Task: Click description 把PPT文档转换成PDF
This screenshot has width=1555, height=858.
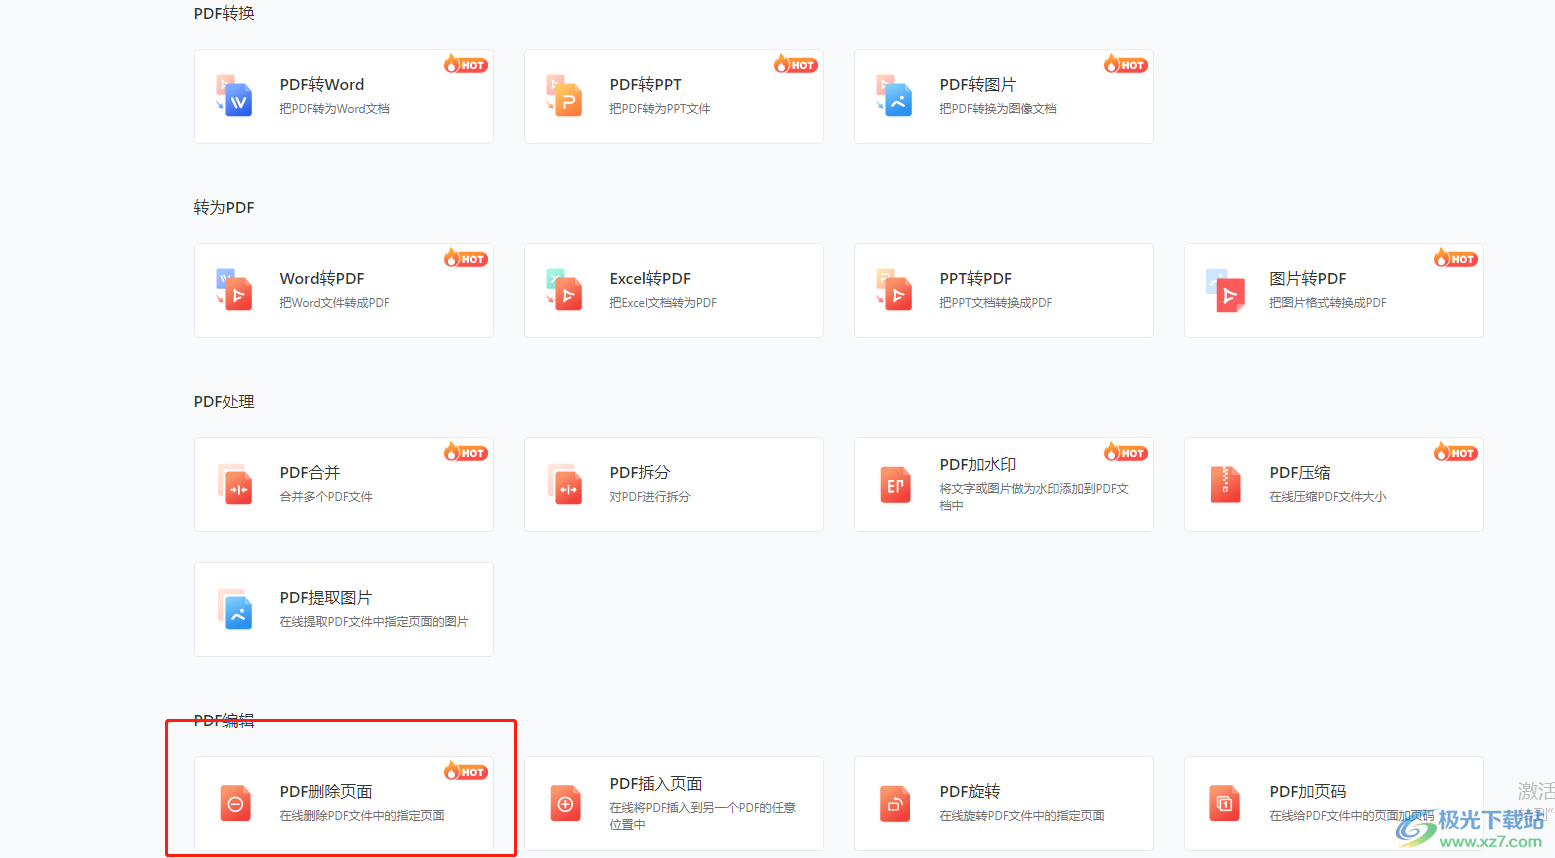Action: 996,303
